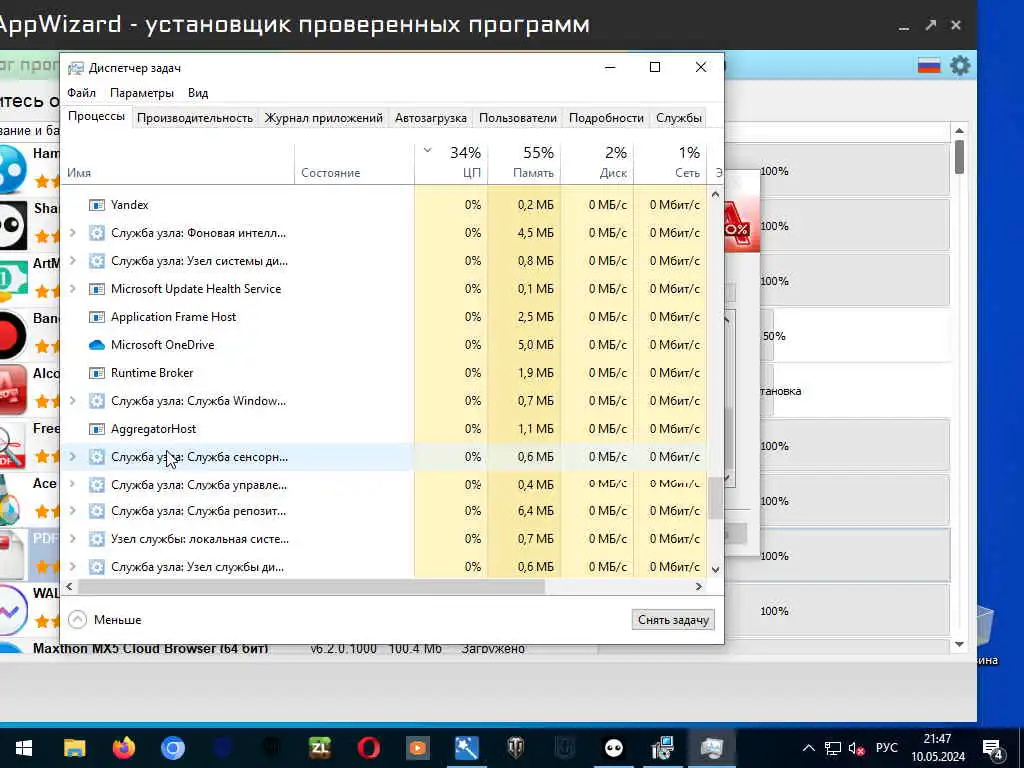
Task: Sort by the Состояние column header
Action: 355,164
